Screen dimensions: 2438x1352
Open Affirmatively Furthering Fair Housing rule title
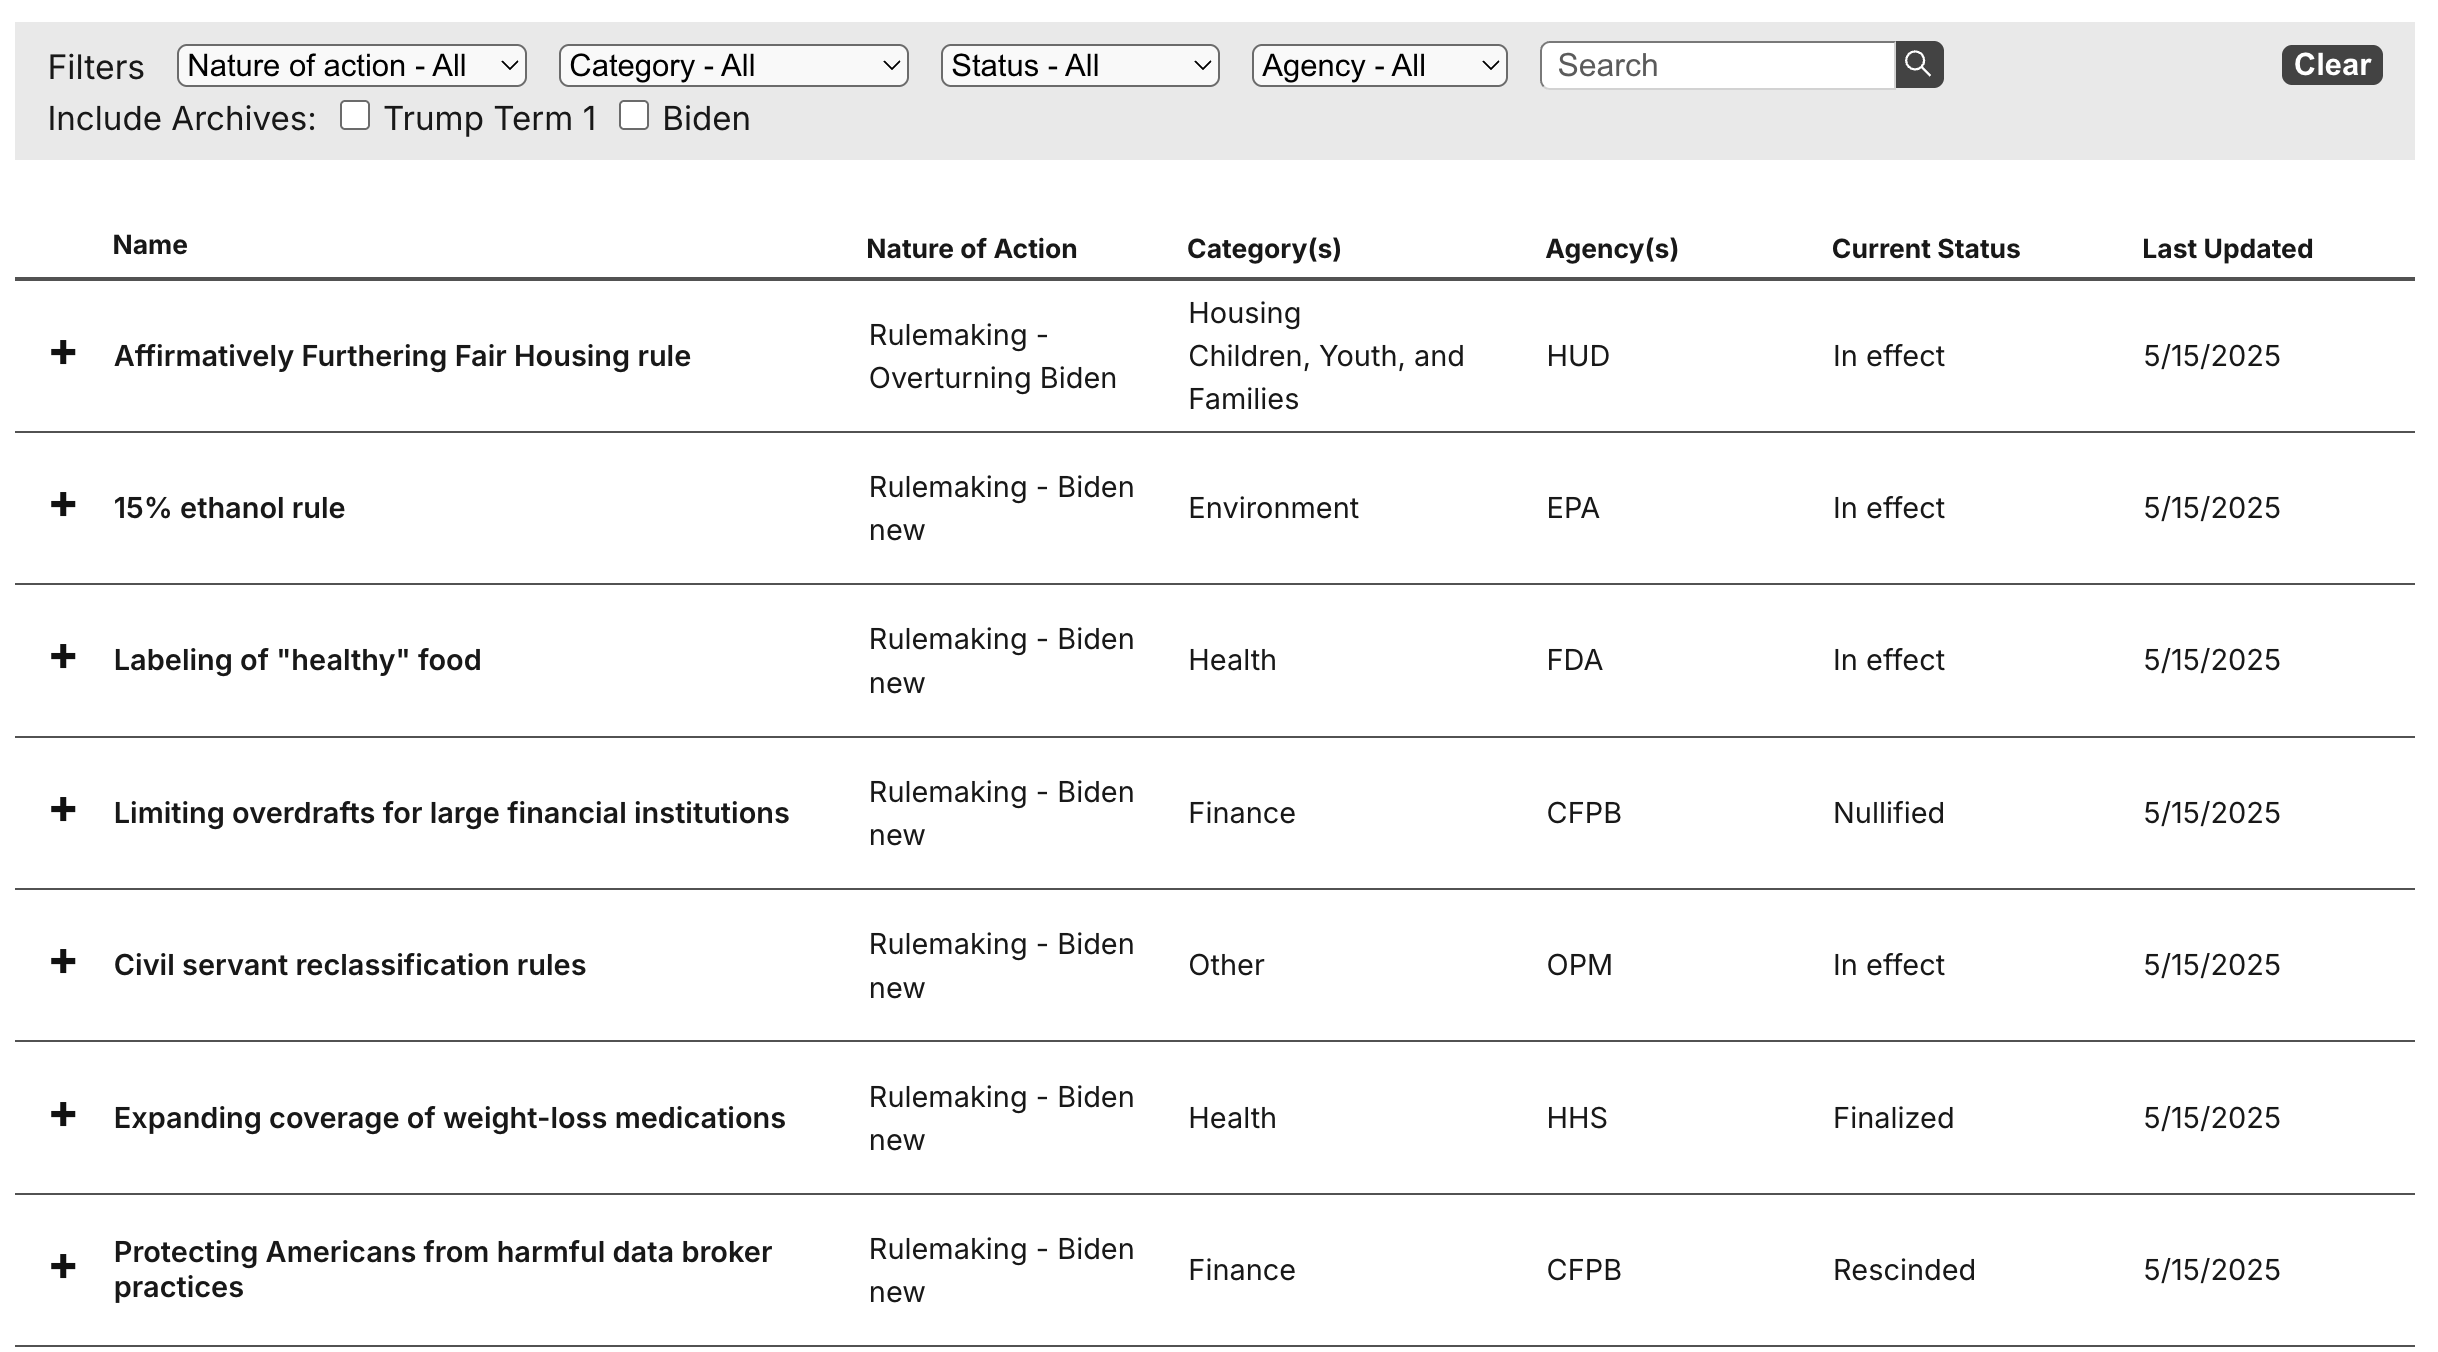pyautogui.click(x=402, y=356)
